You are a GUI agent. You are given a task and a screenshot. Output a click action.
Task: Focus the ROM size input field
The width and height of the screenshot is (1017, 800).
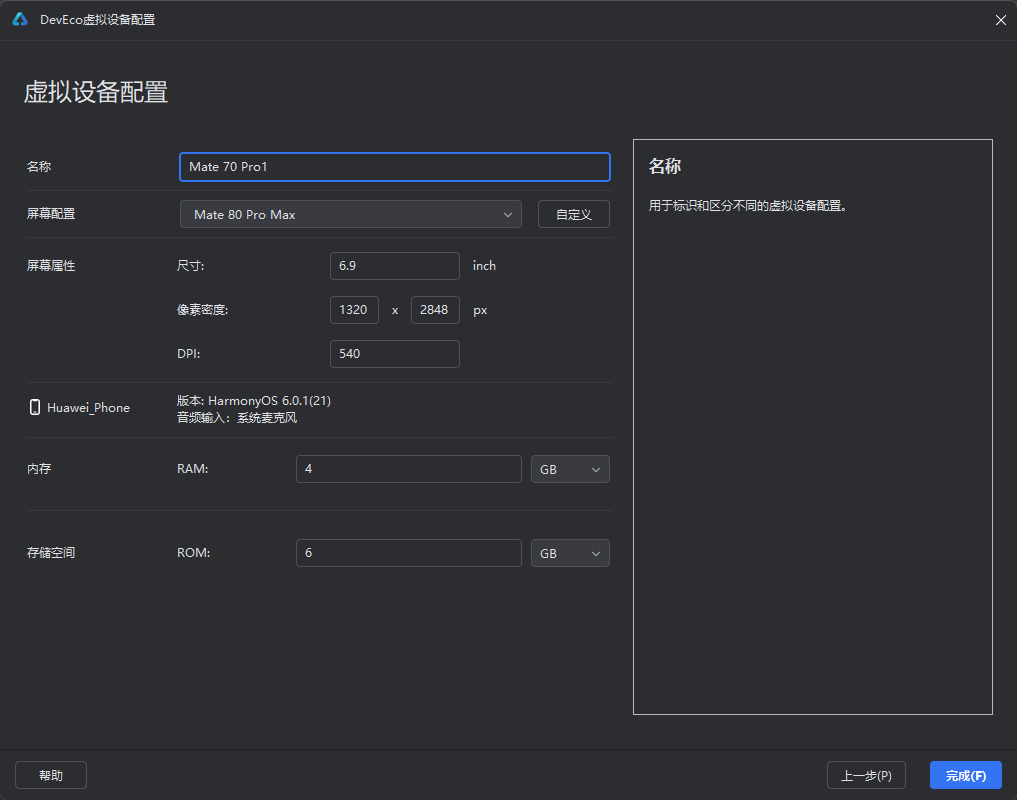(x=408, y=553)
